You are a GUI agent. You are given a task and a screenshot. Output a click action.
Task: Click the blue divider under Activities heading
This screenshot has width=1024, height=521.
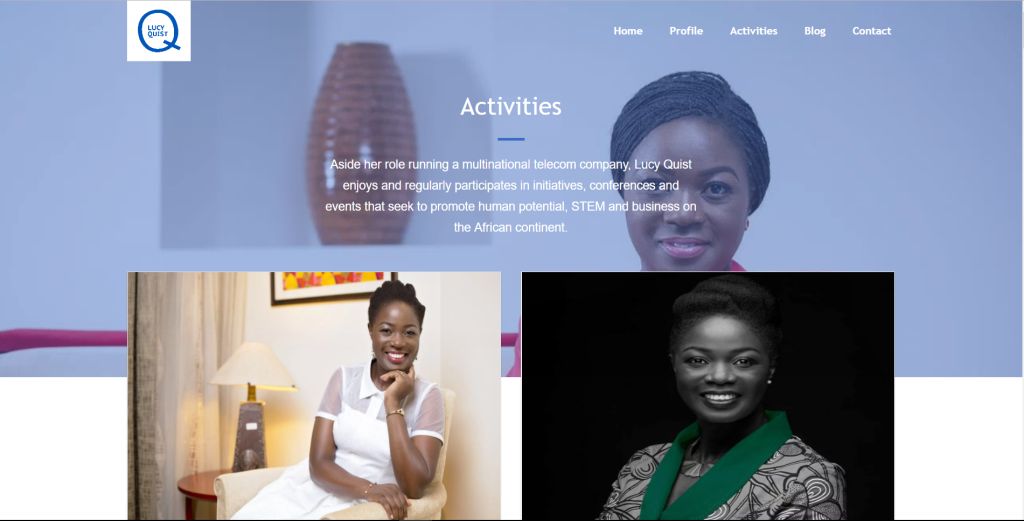pos(511,139)
